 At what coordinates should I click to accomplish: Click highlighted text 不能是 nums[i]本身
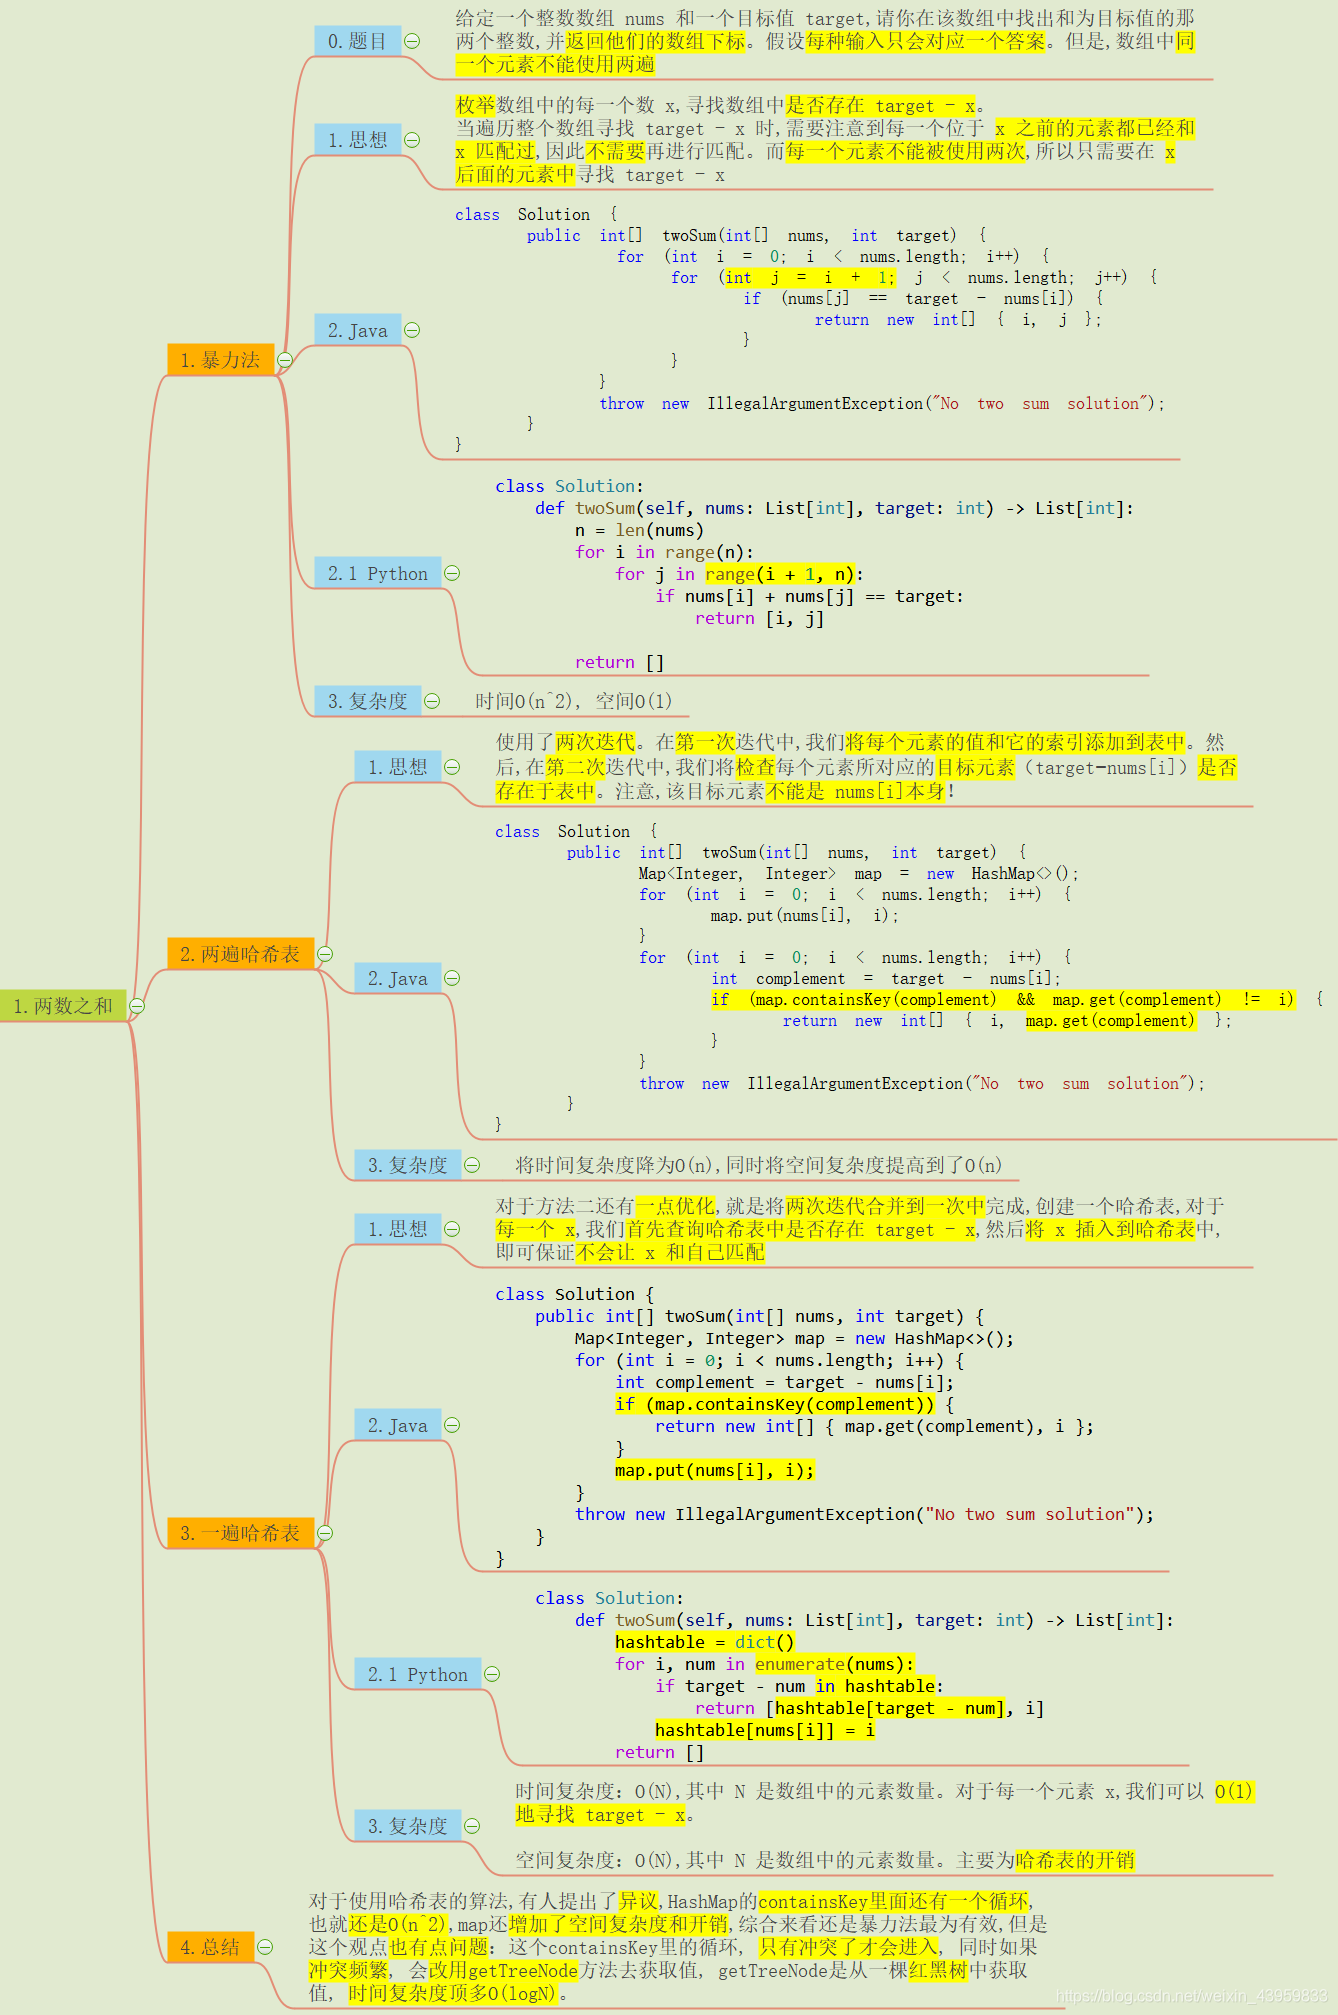point(855,791)
